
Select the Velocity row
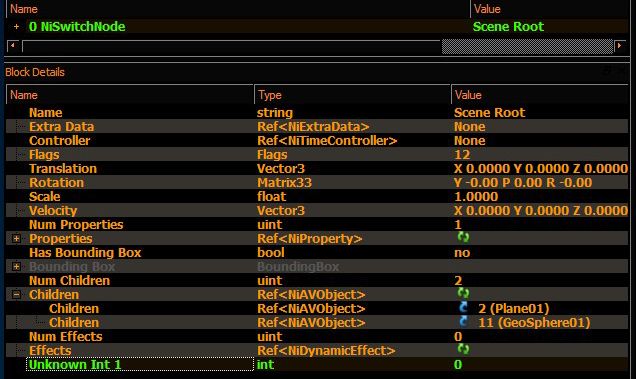click(317, 211)
